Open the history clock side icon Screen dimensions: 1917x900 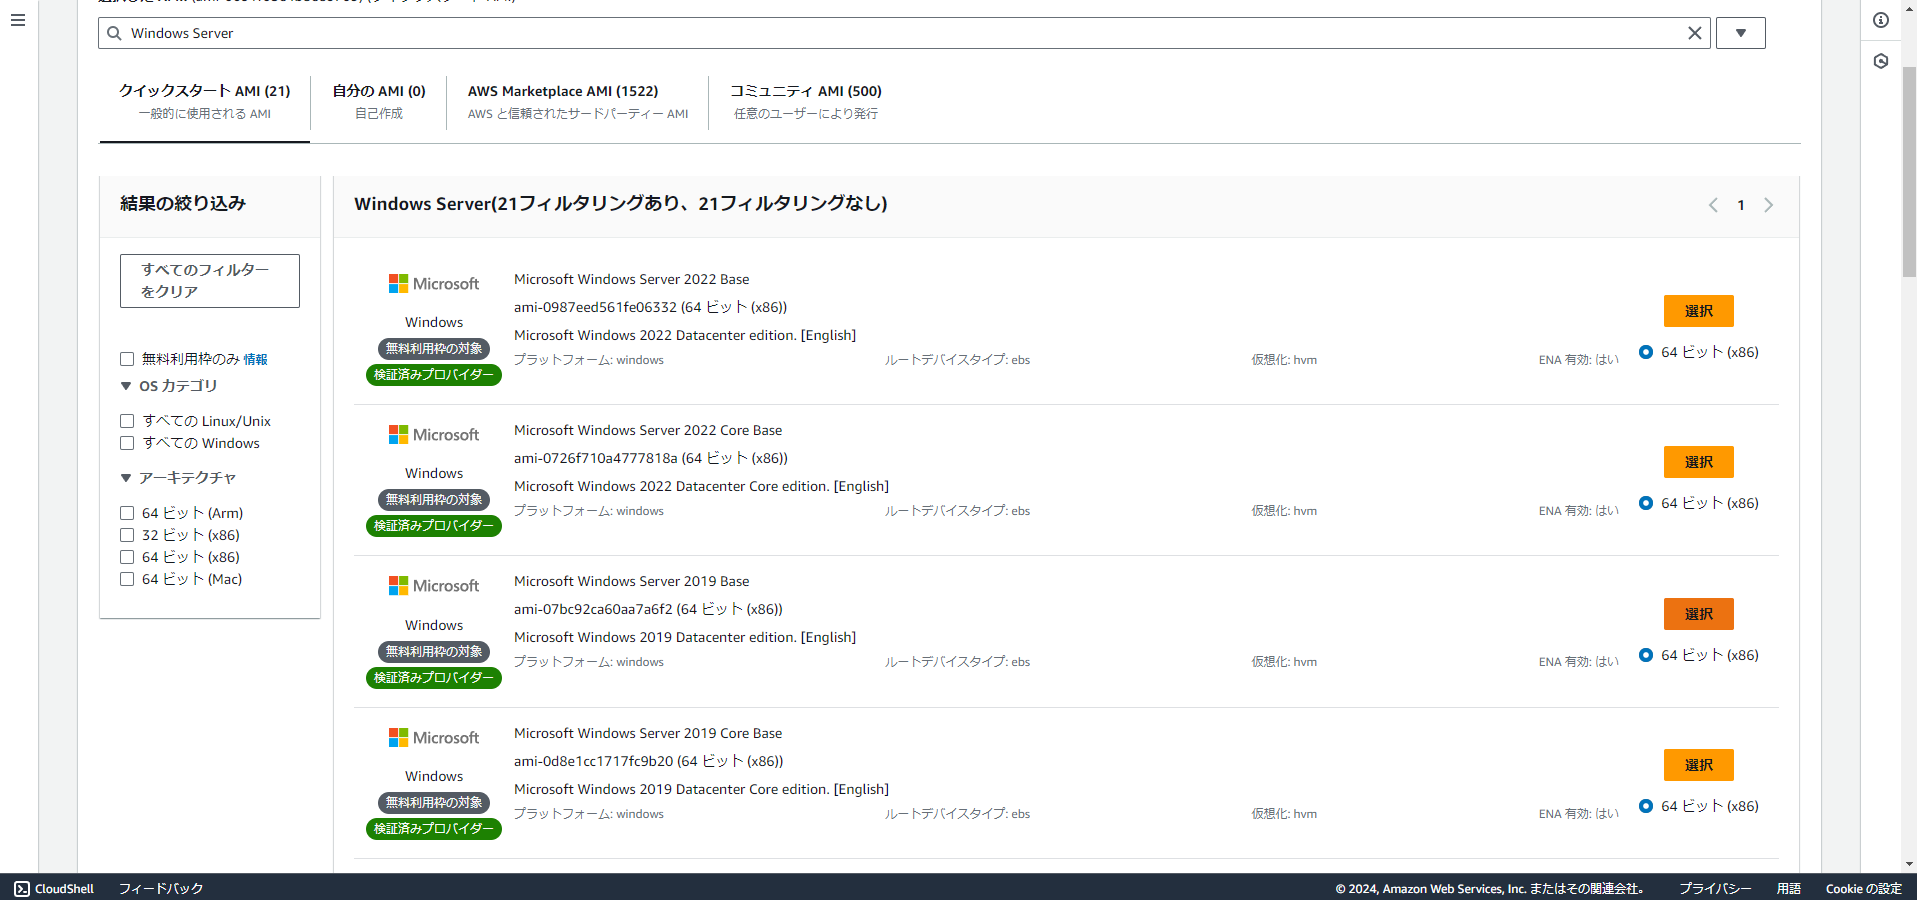coord(1881,61)
